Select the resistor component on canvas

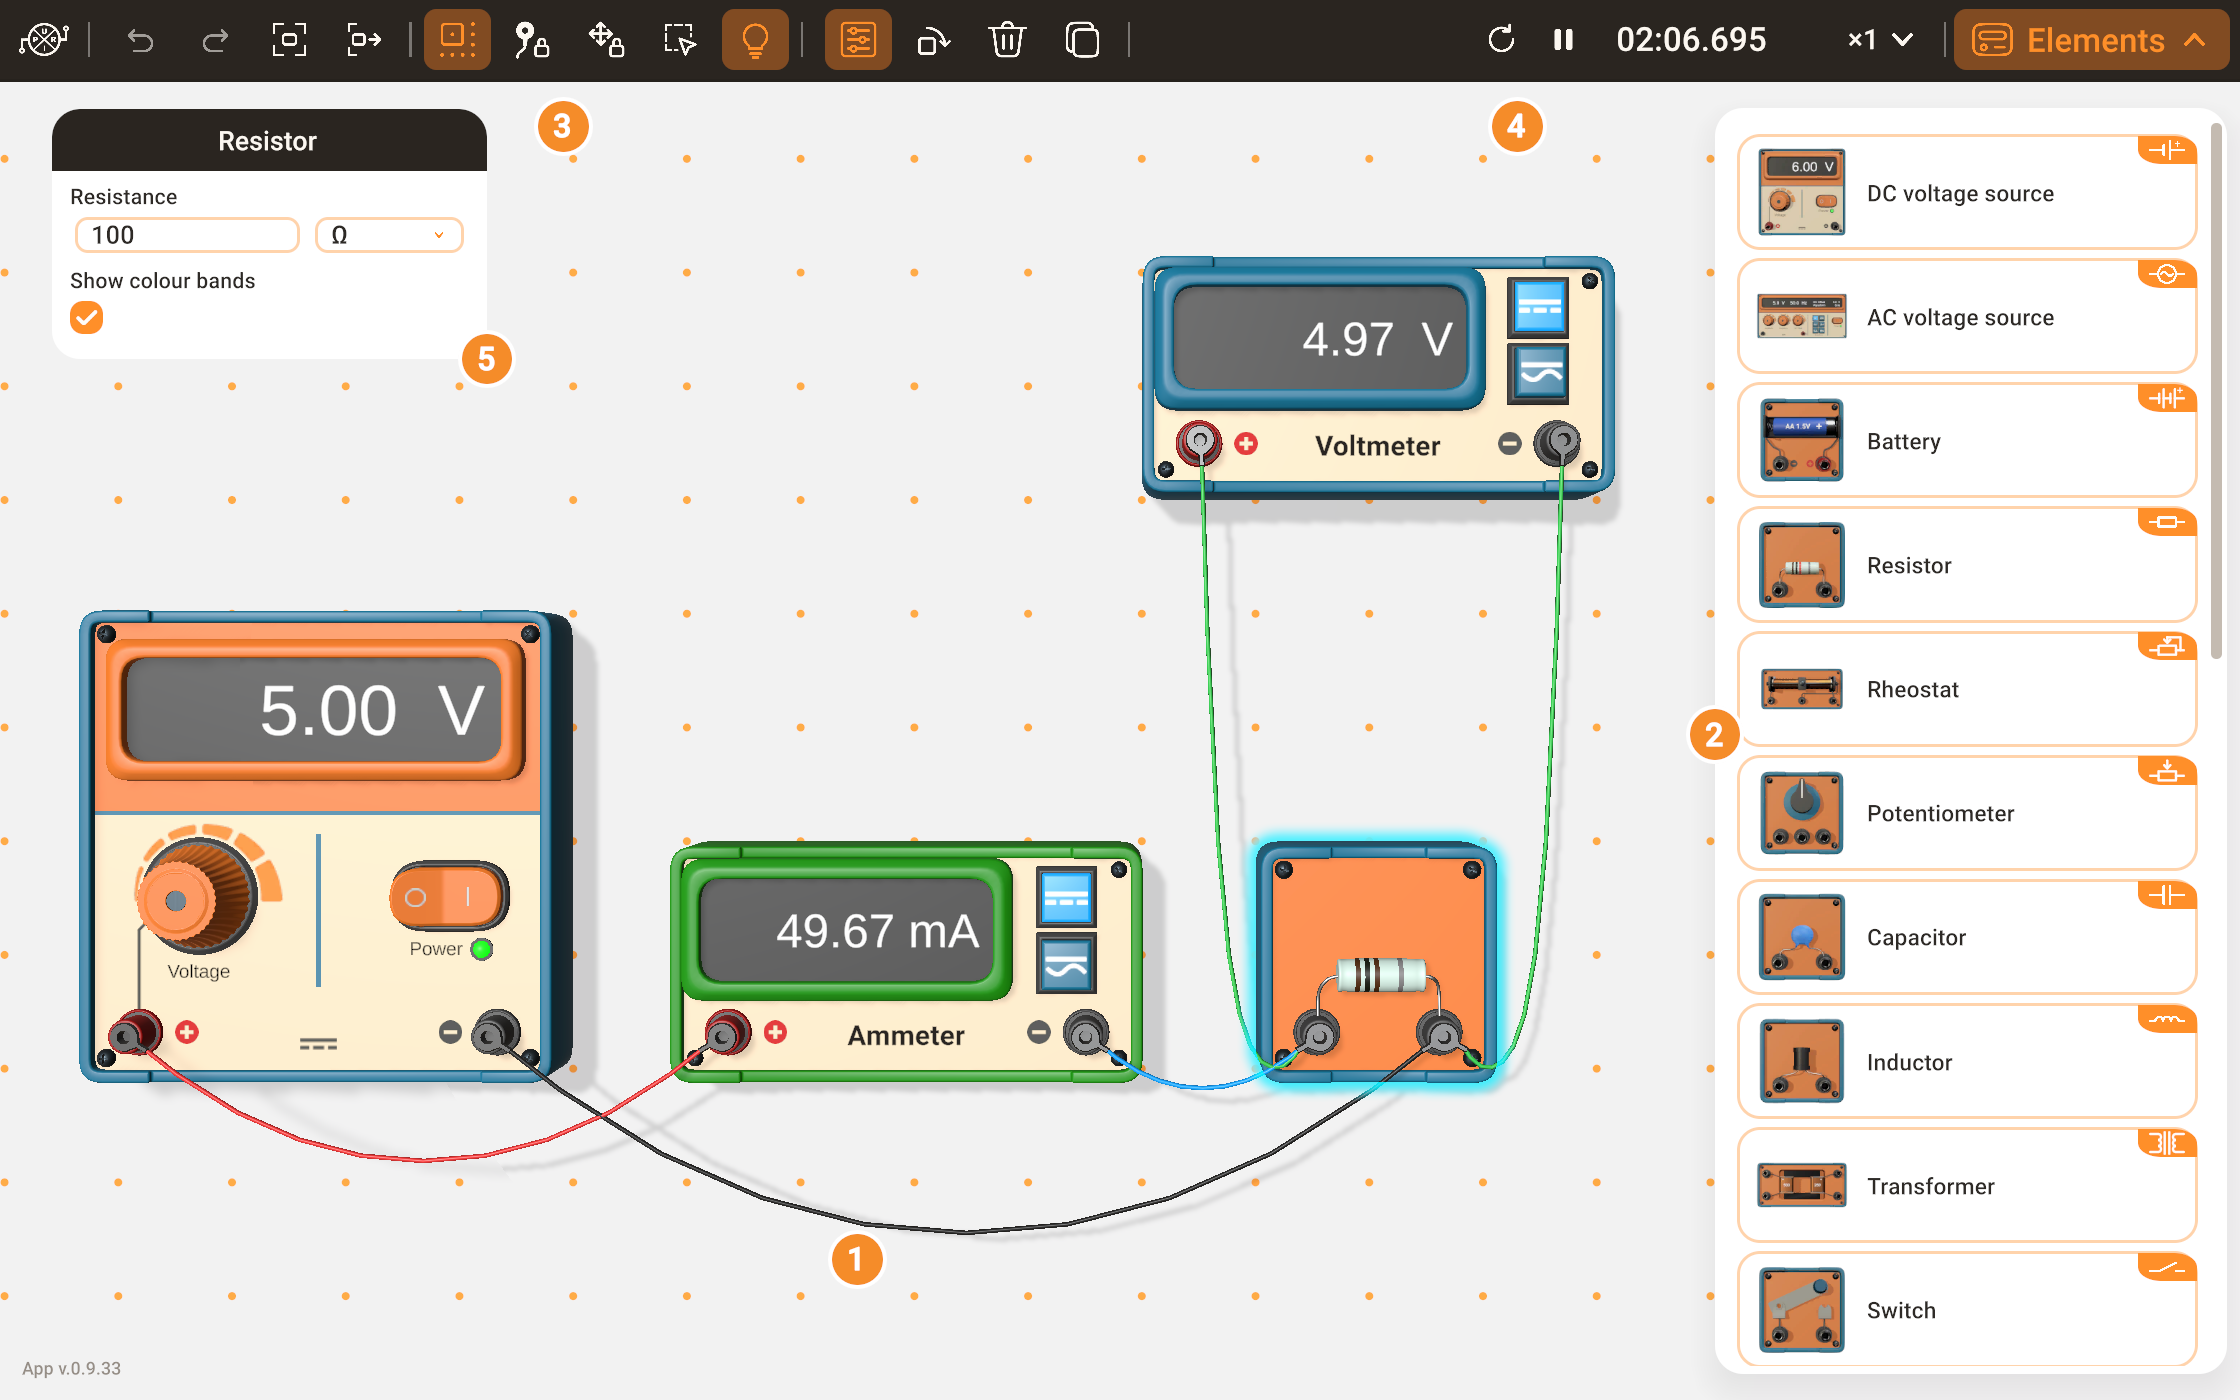click(x=1376, y=963)
